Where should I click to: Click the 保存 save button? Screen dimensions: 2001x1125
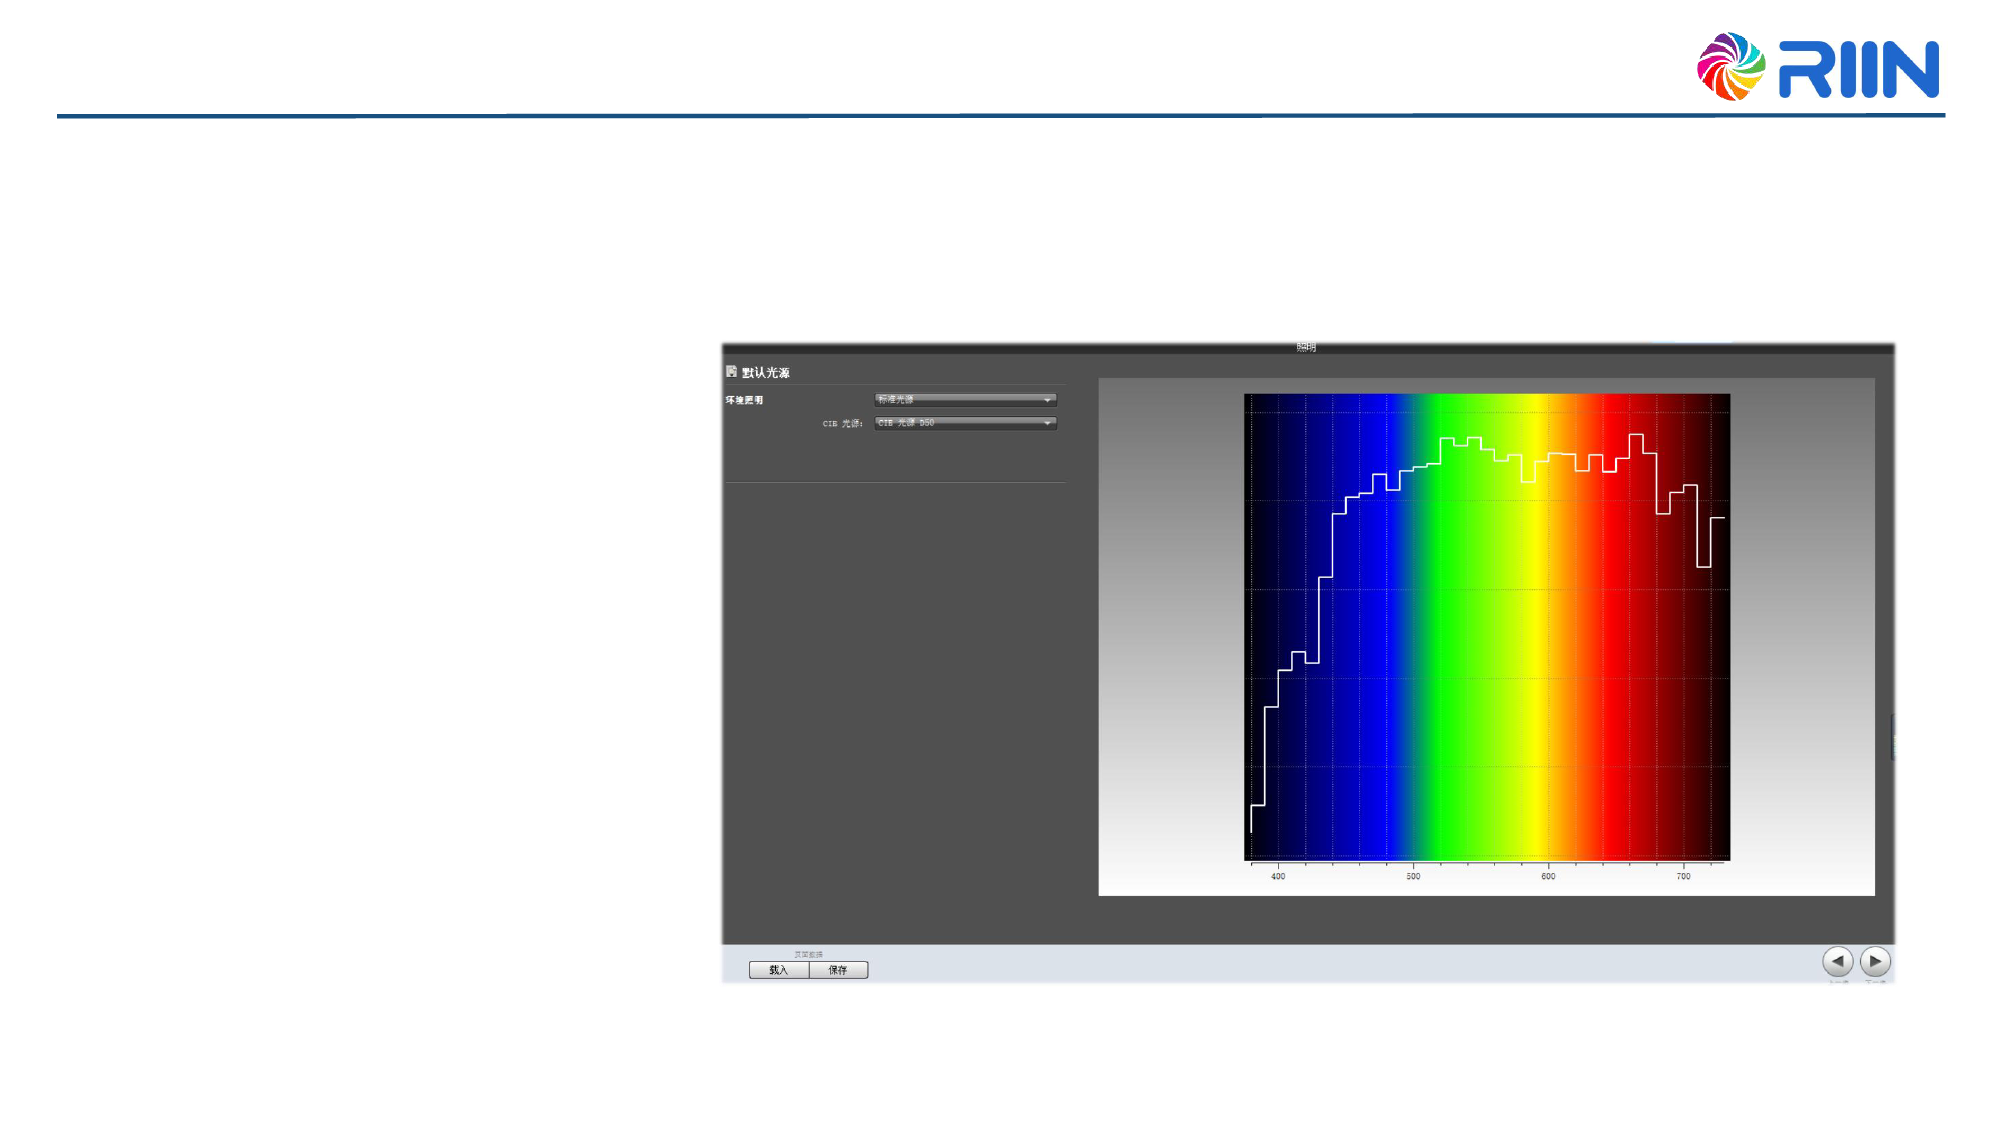(x=838, y=970)
